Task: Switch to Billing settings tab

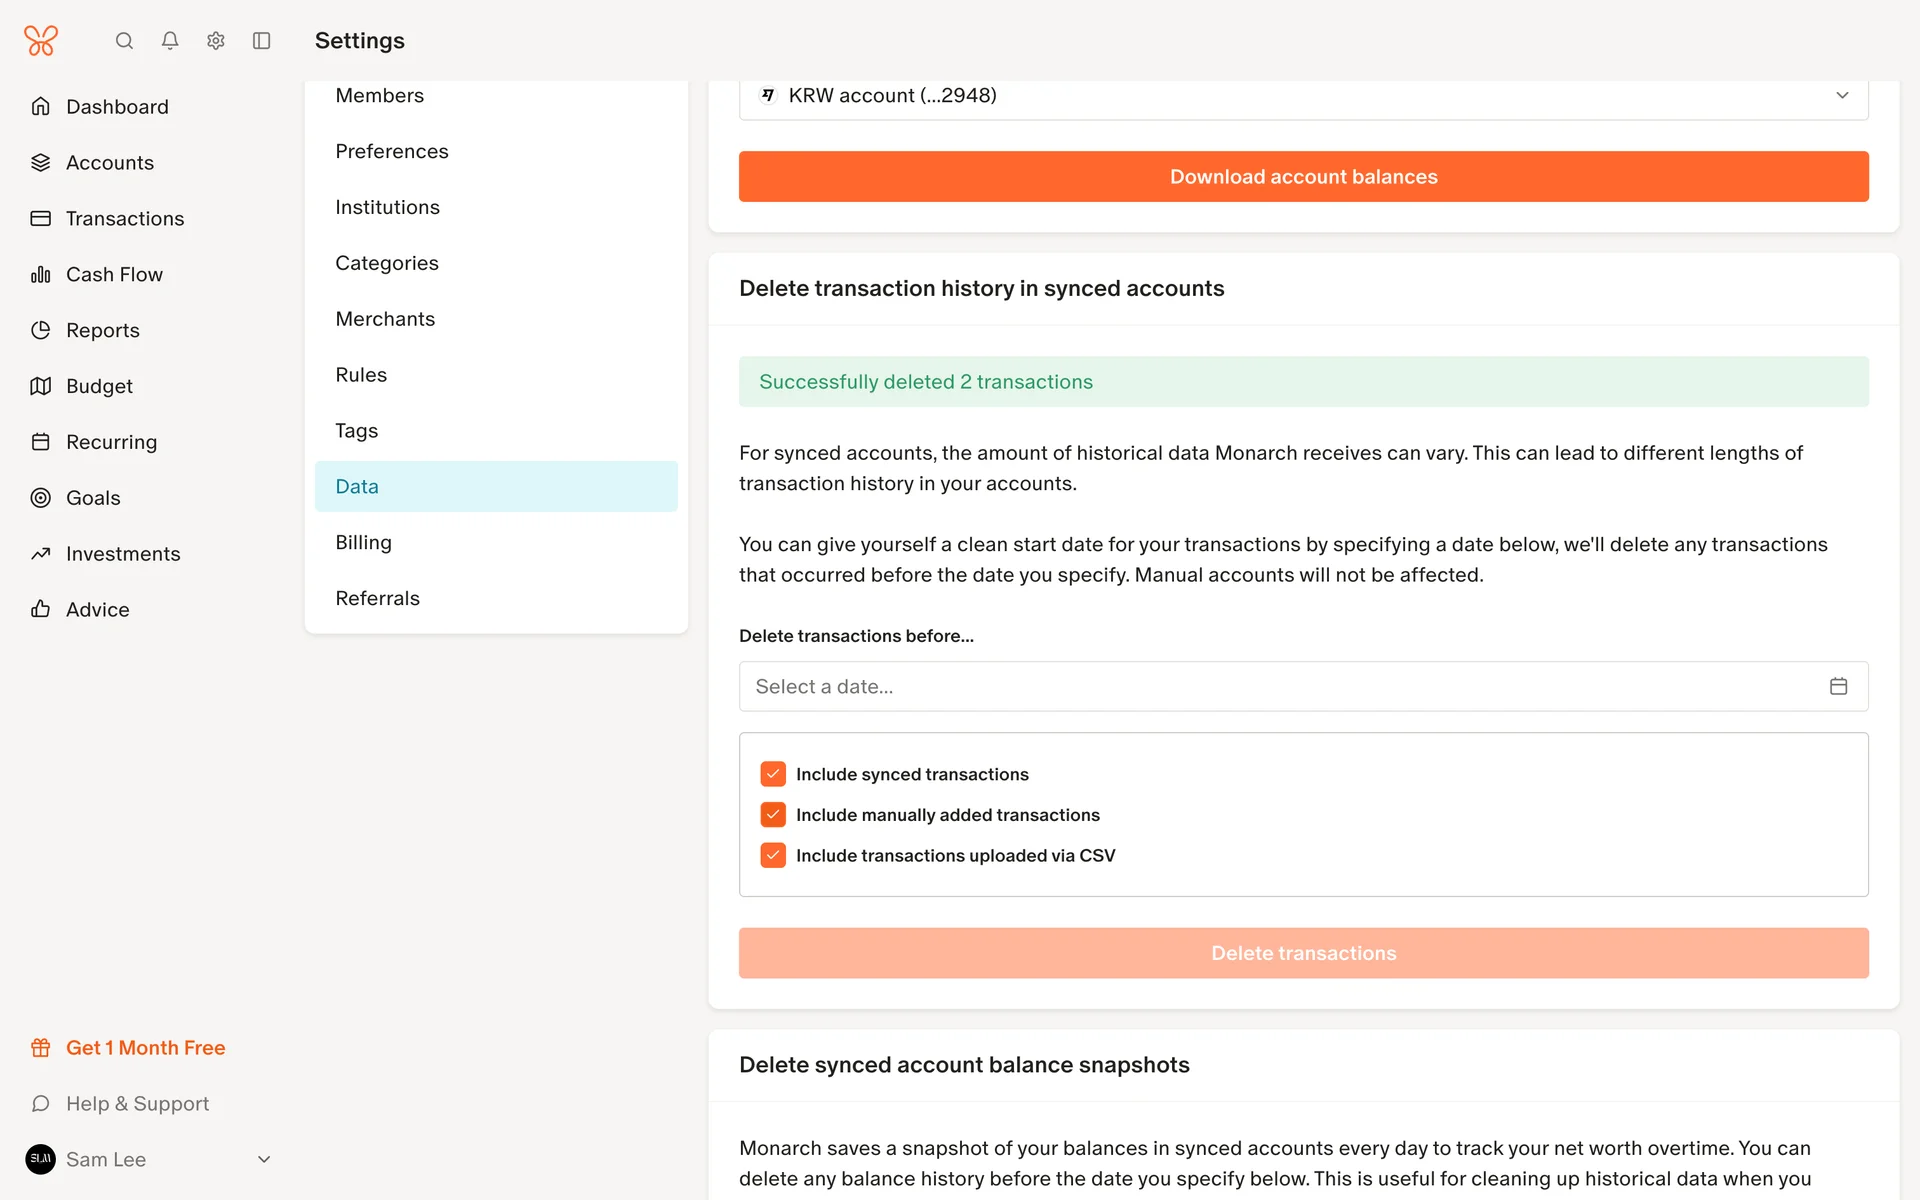Action: point(363,542)
